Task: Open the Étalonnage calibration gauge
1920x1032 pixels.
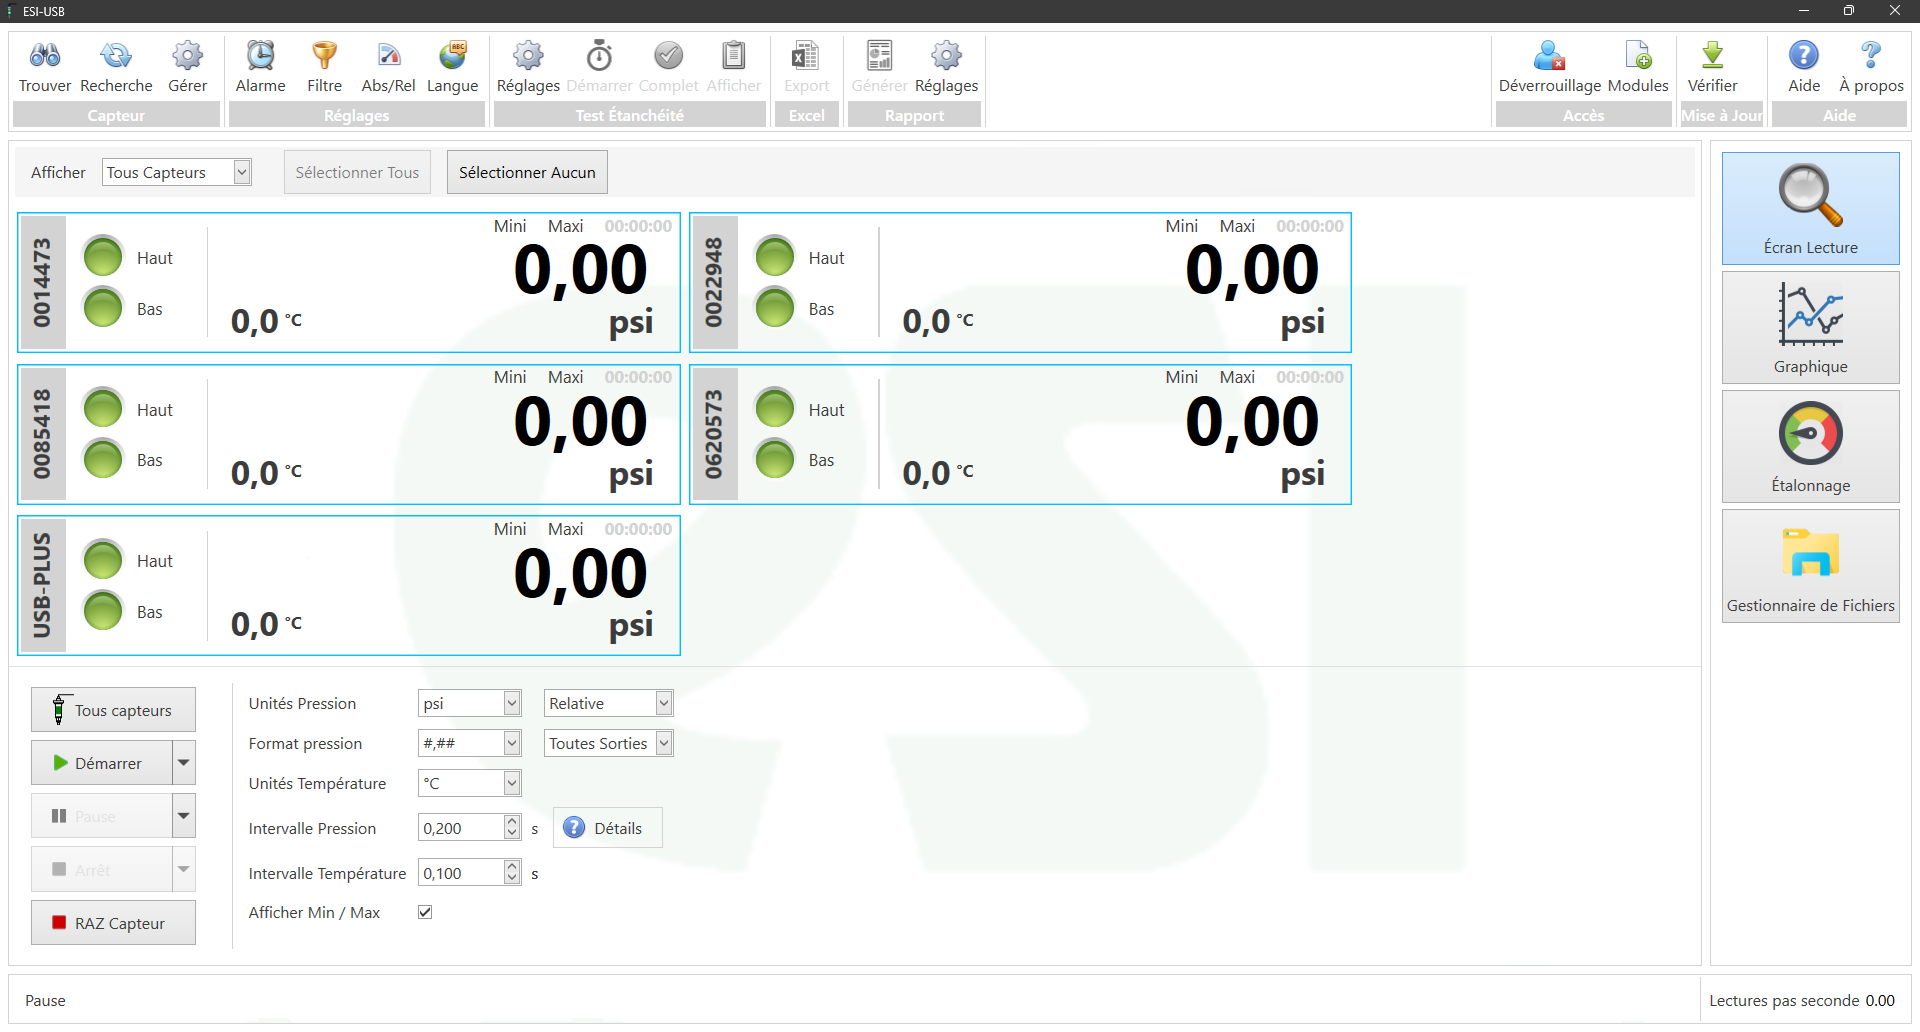Action: (x=1810, y=447)
